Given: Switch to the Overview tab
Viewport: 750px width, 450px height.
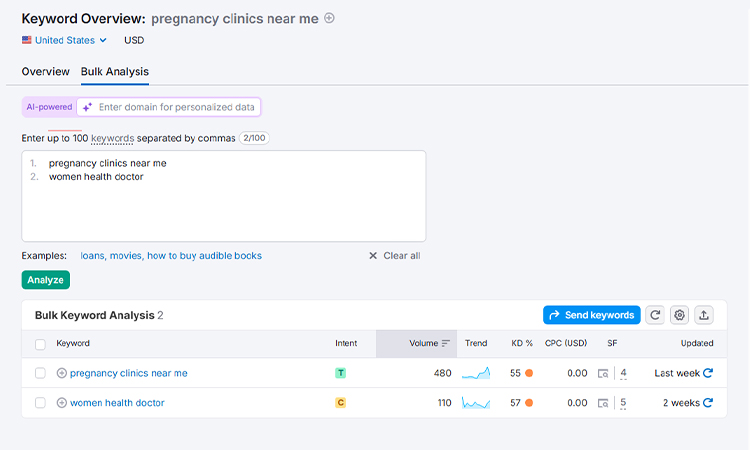Looking at the screenshot, I should point(46,72).
